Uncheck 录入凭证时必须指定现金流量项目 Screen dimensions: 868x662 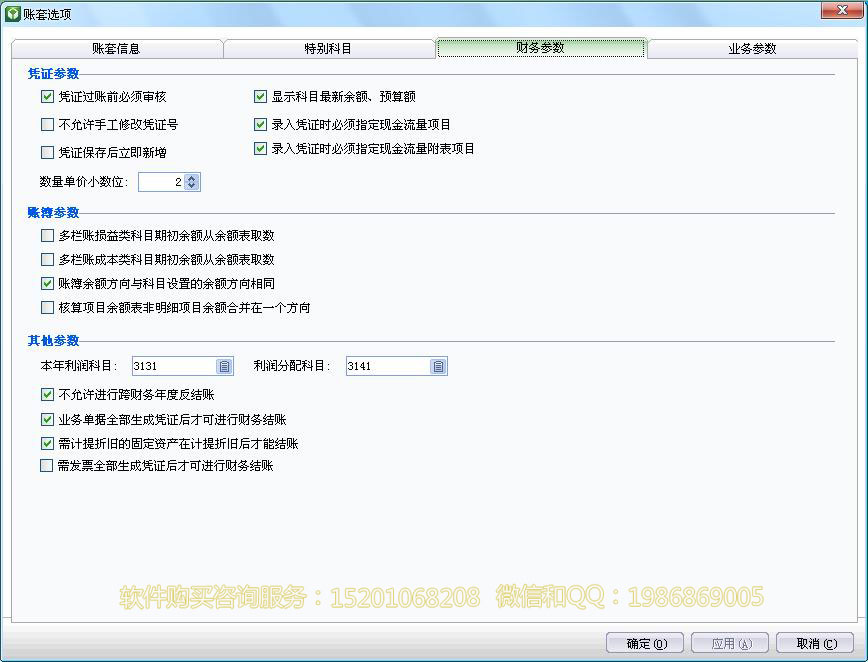tap(260, 125)
